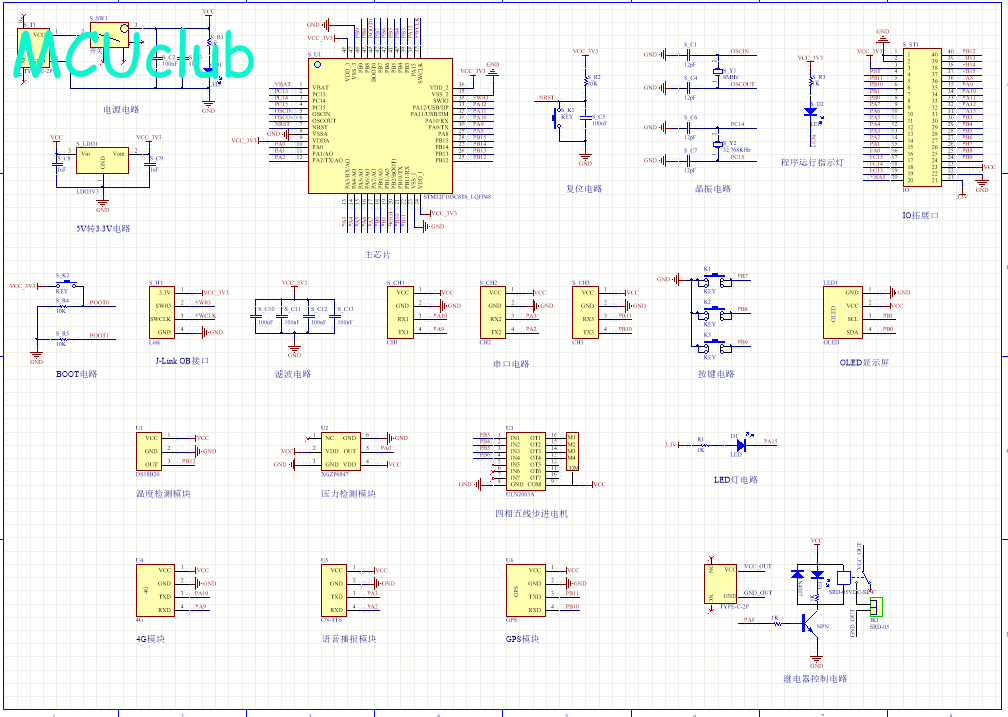Select the 8MHz crystal S_Y1
Screen dimensions: 1008x717
pos(717,73)
